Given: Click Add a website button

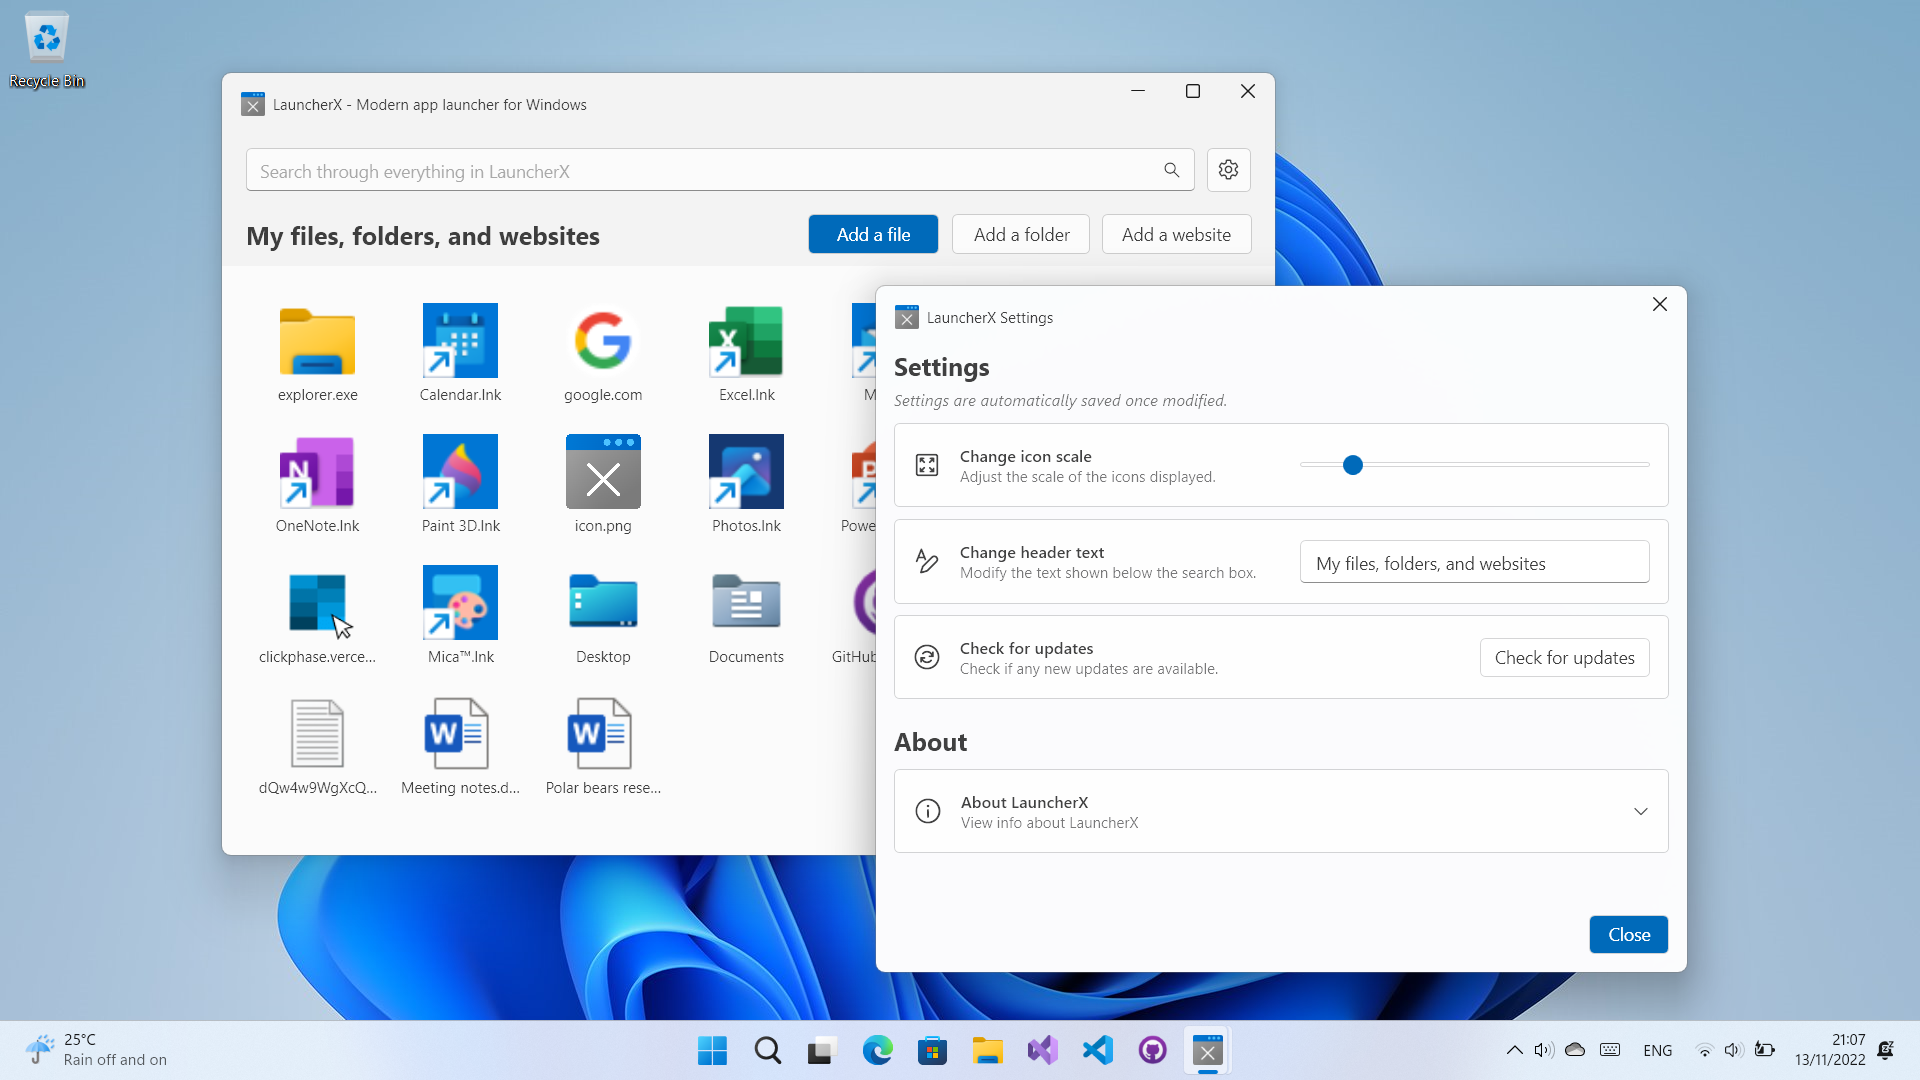Looking at the screenshot, I should pyautogui.click(x=1176, y=234).
